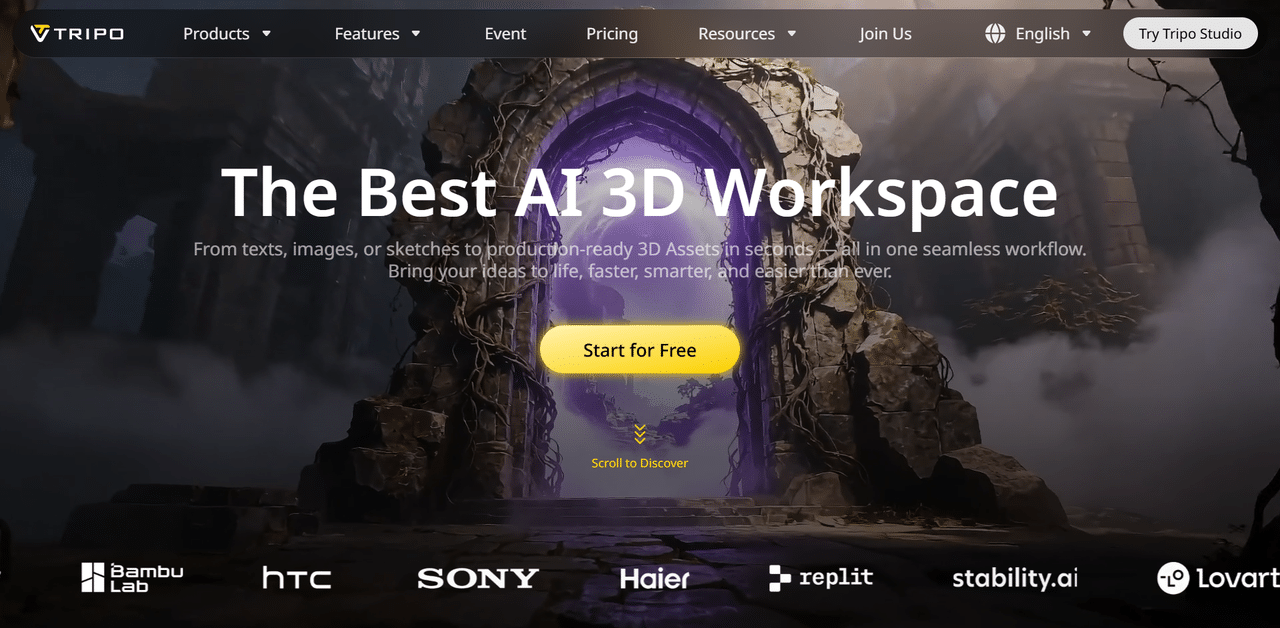Select the Event menu item
This screenshot has width=1280, height=628.
click(x=505, y=33)
